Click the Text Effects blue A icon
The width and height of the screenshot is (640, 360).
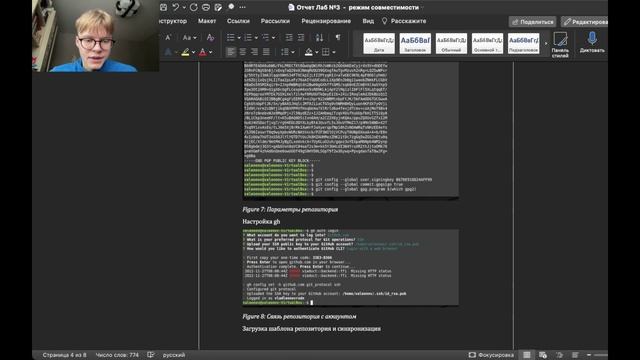click(x=168, y=52)
